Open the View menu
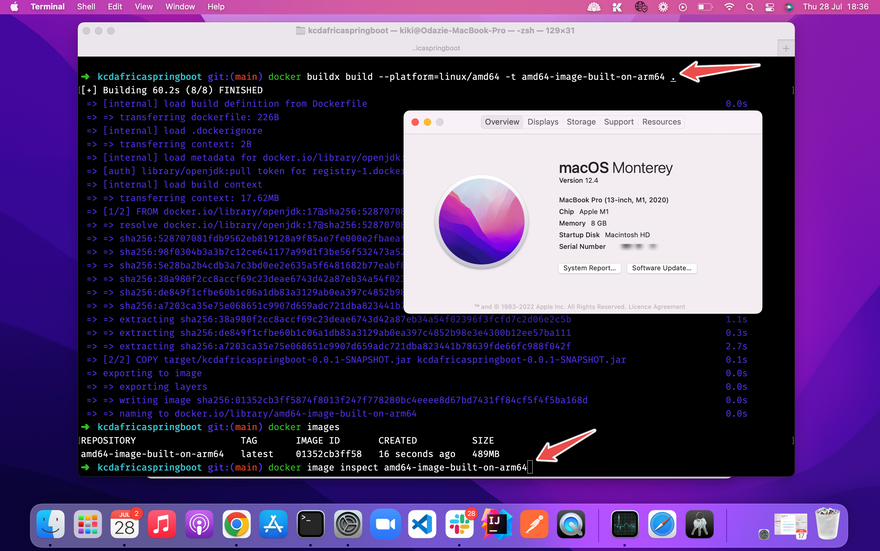The width and height of the screenshot is (880, 551). point(144,7)
